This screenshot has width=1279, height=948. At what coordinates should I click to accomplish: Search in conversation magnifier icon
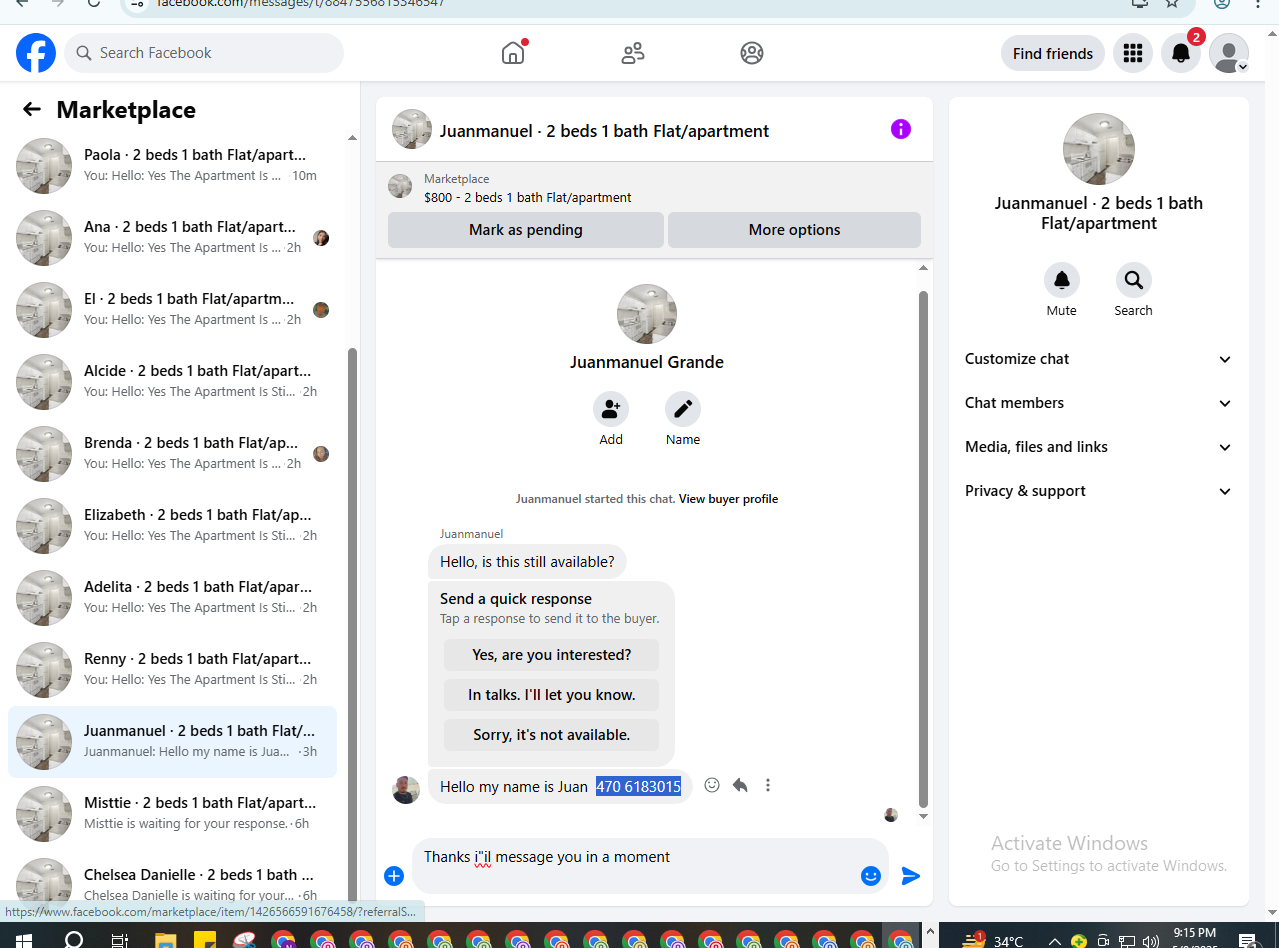(x=1134, y=280)
